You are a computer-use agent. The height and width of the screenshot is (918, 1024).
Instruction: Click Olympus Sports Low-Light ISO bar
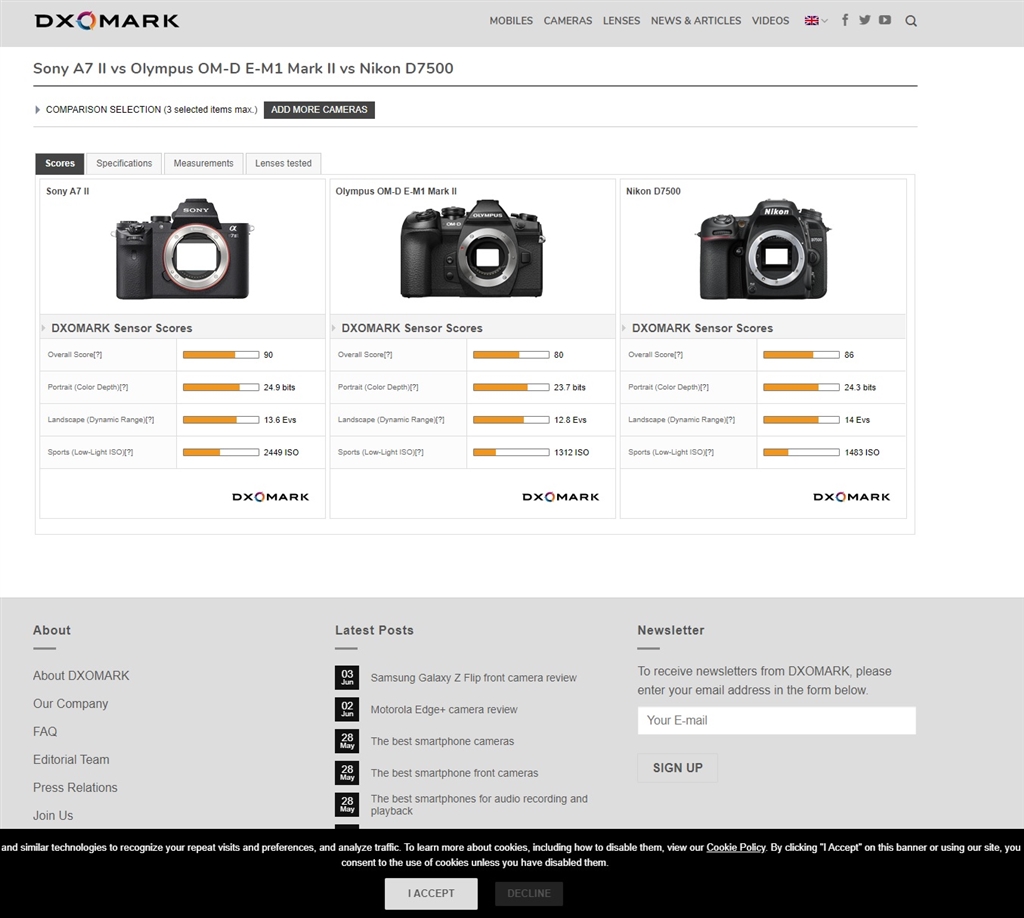[511, 452]
